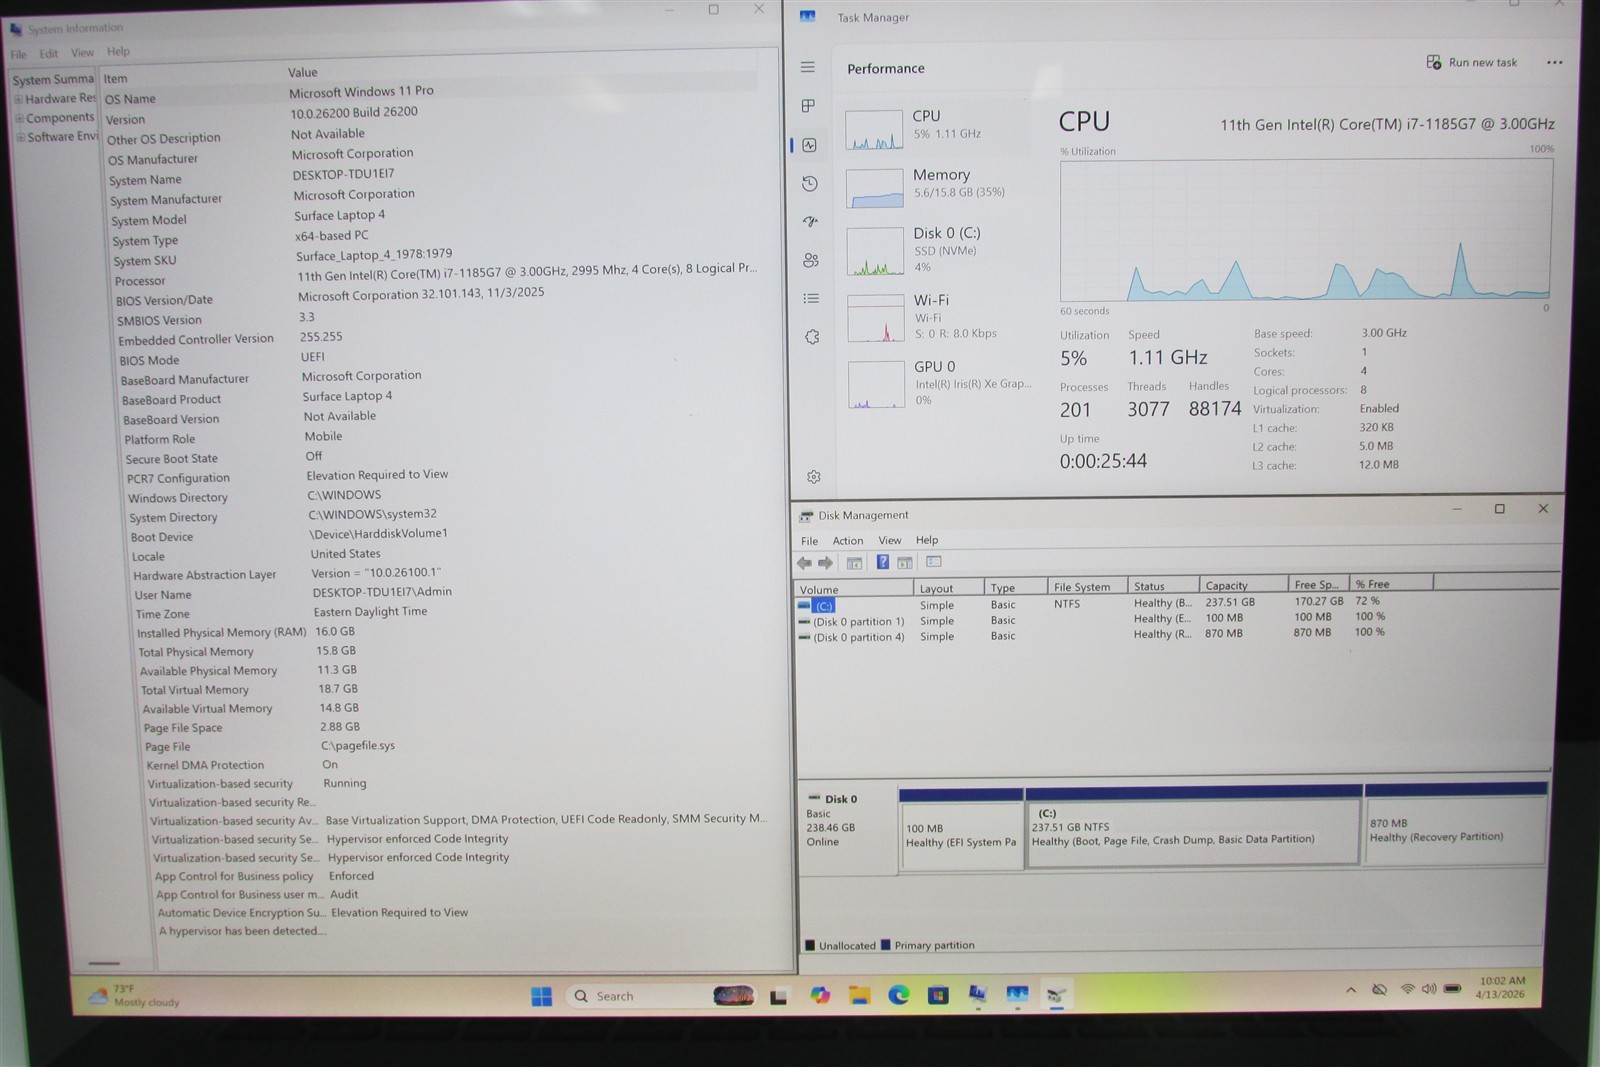Screen dimensions: 1600x1067
Task: Click Back arrow in Disk Management toolbar
Action: 804,563
